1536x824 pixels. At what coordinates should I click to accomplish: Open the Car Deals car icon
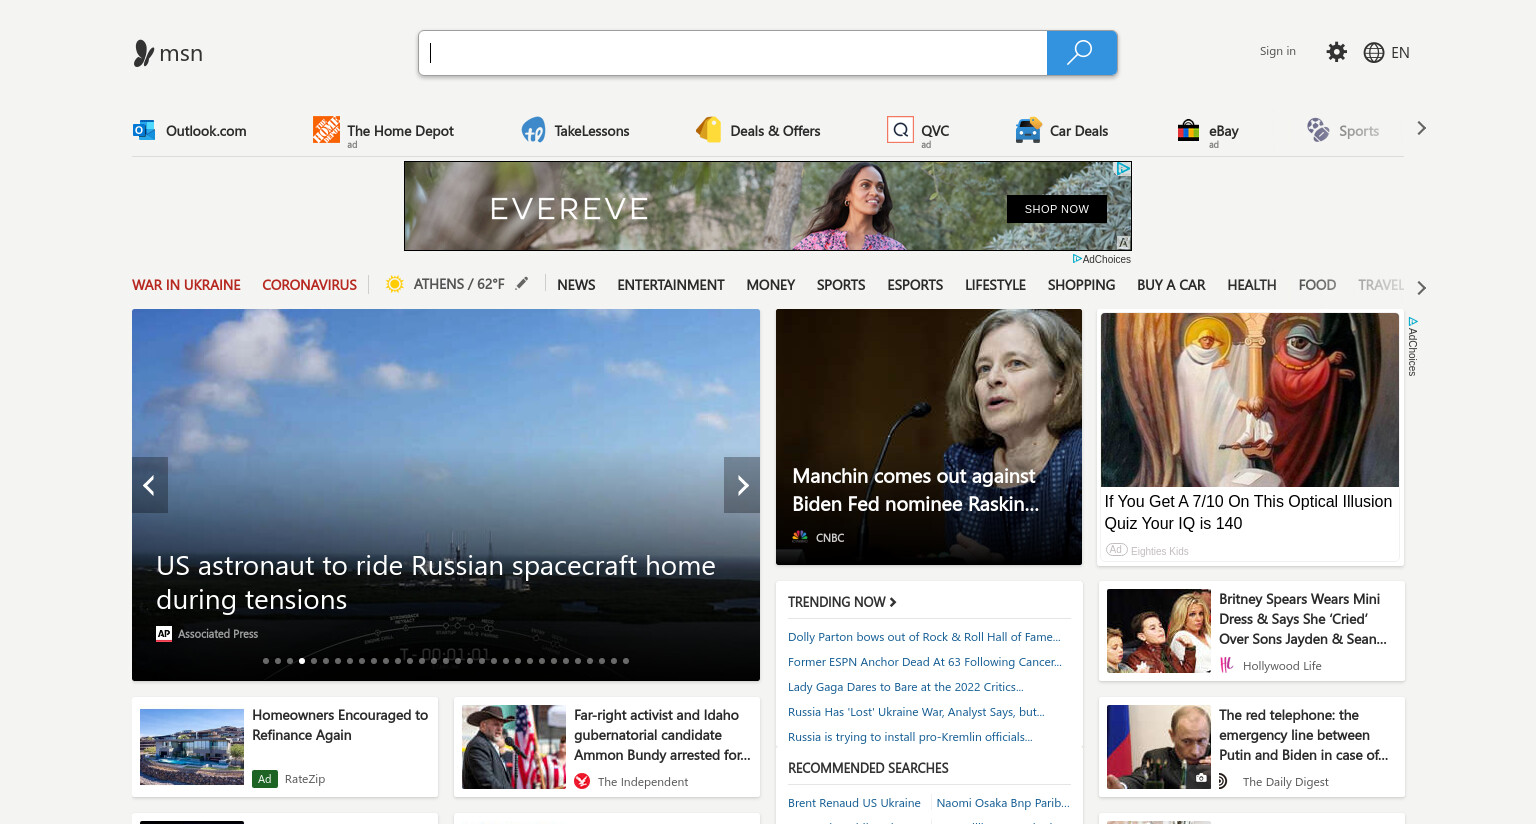pos(1028,130)
